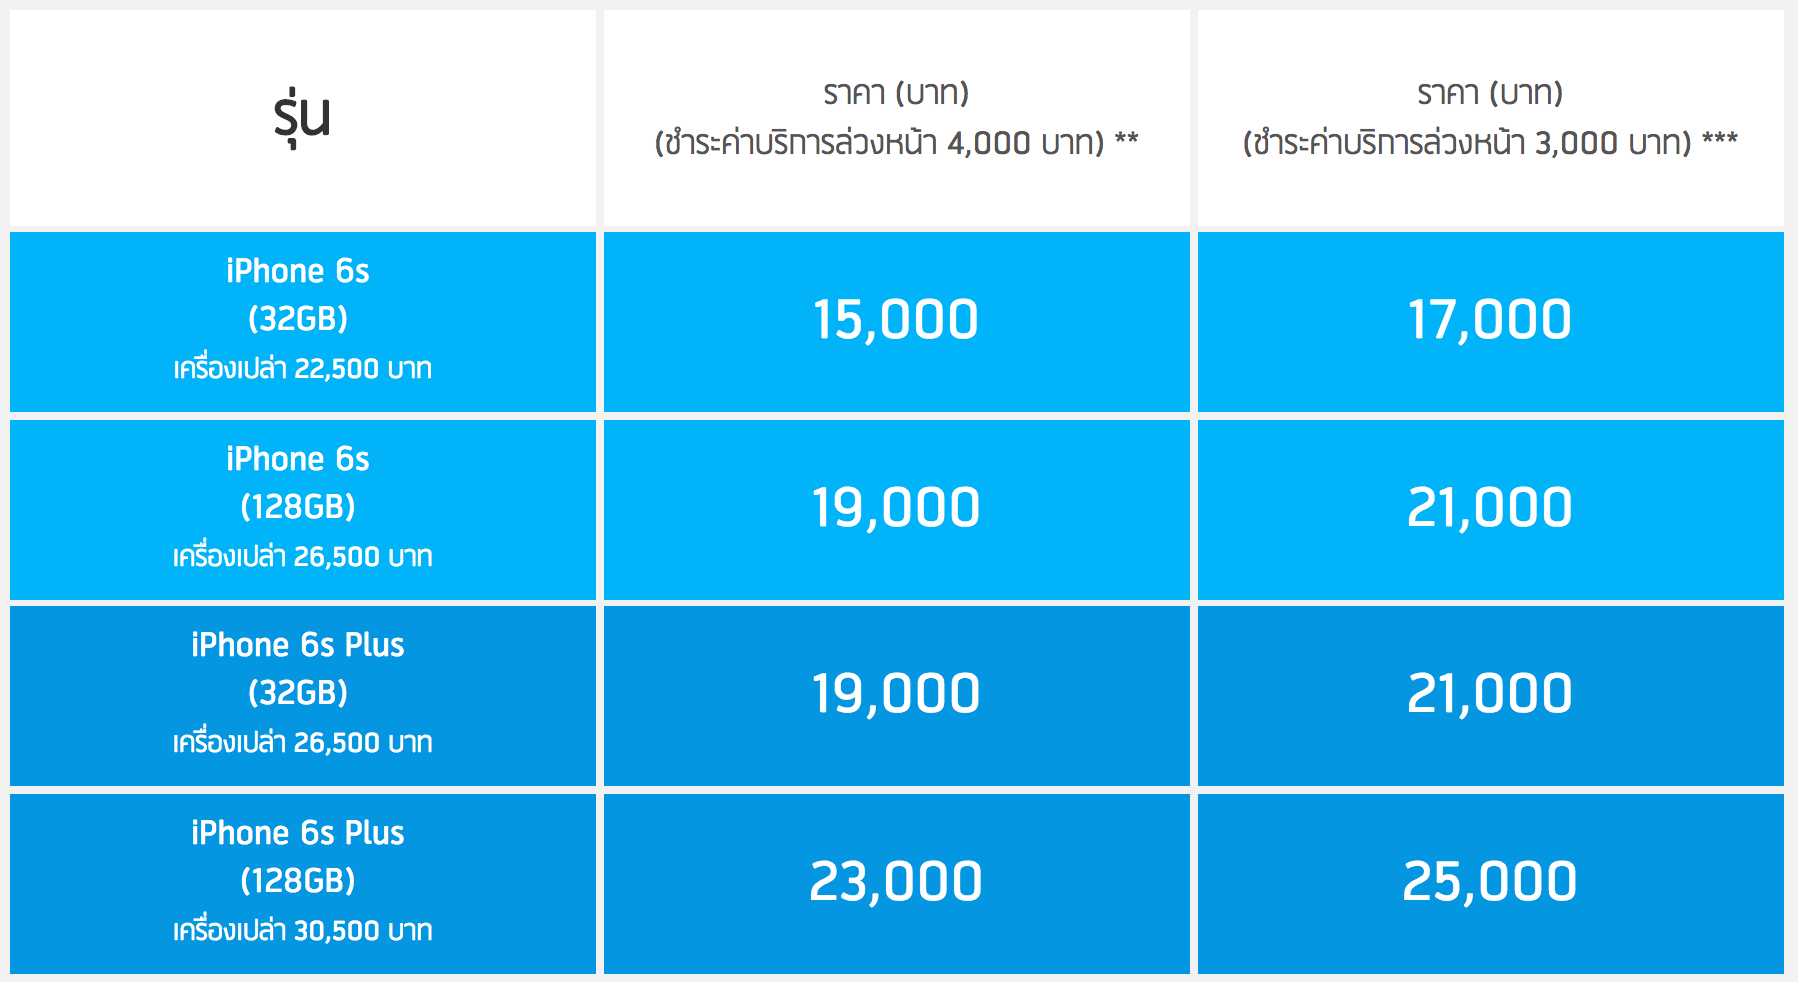
Task: Click the 21,000 price for iPhone 6s Plus 32GB
Action: pos(1490,694)
